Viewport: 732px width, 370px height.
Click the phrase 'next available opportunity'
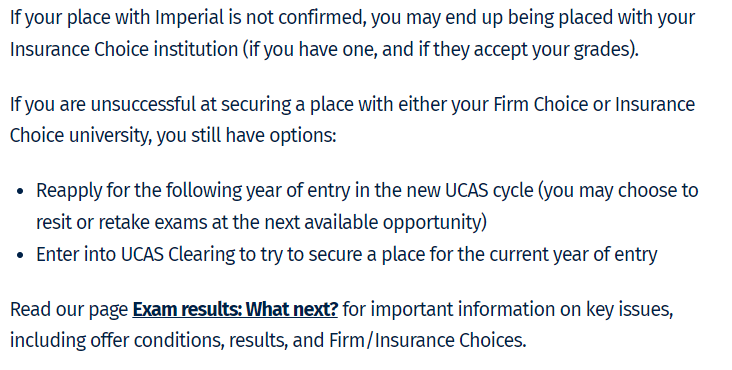click(x=379, y=223)
